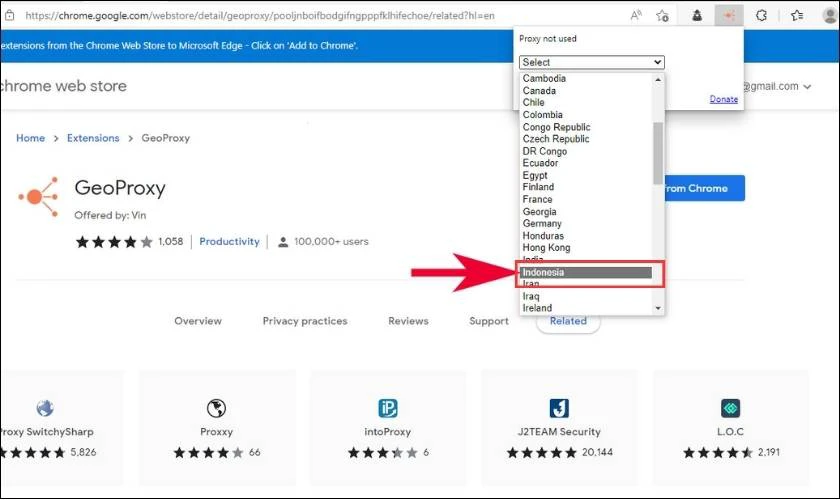
Task: Click the chrome web store heading
Action: tap(63, 86)
